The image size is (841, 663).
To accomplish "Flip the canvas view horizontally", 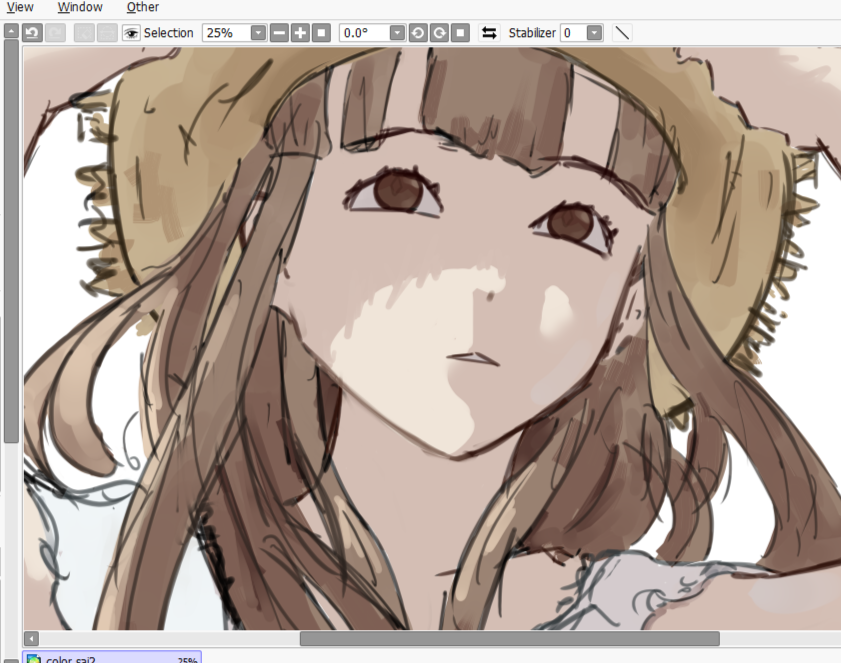I will point(489,33).
